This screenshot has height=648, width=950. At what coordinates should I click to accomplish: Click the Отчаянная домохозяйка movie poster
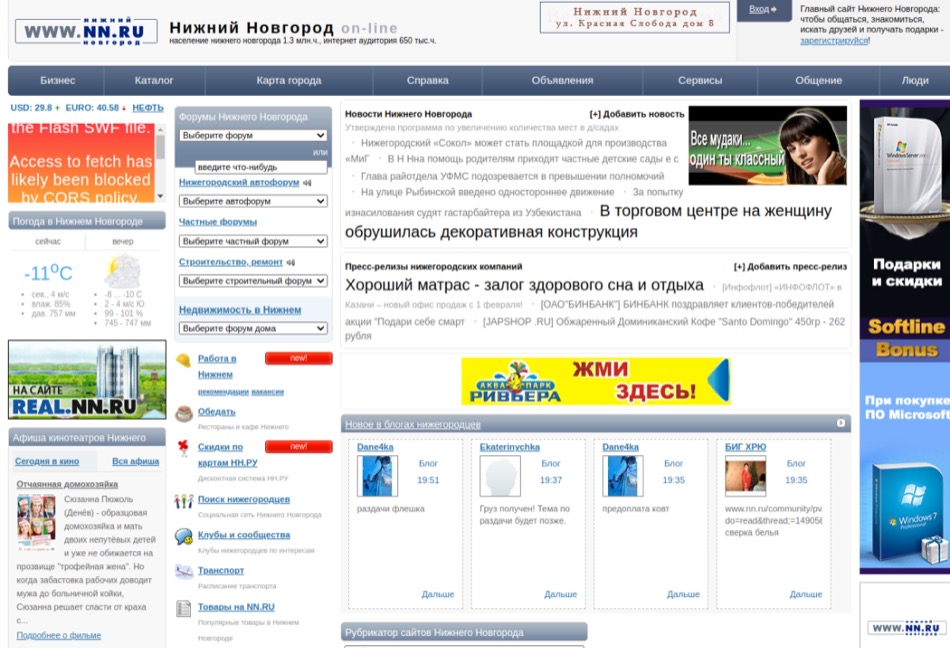click(x=36, y=522)
